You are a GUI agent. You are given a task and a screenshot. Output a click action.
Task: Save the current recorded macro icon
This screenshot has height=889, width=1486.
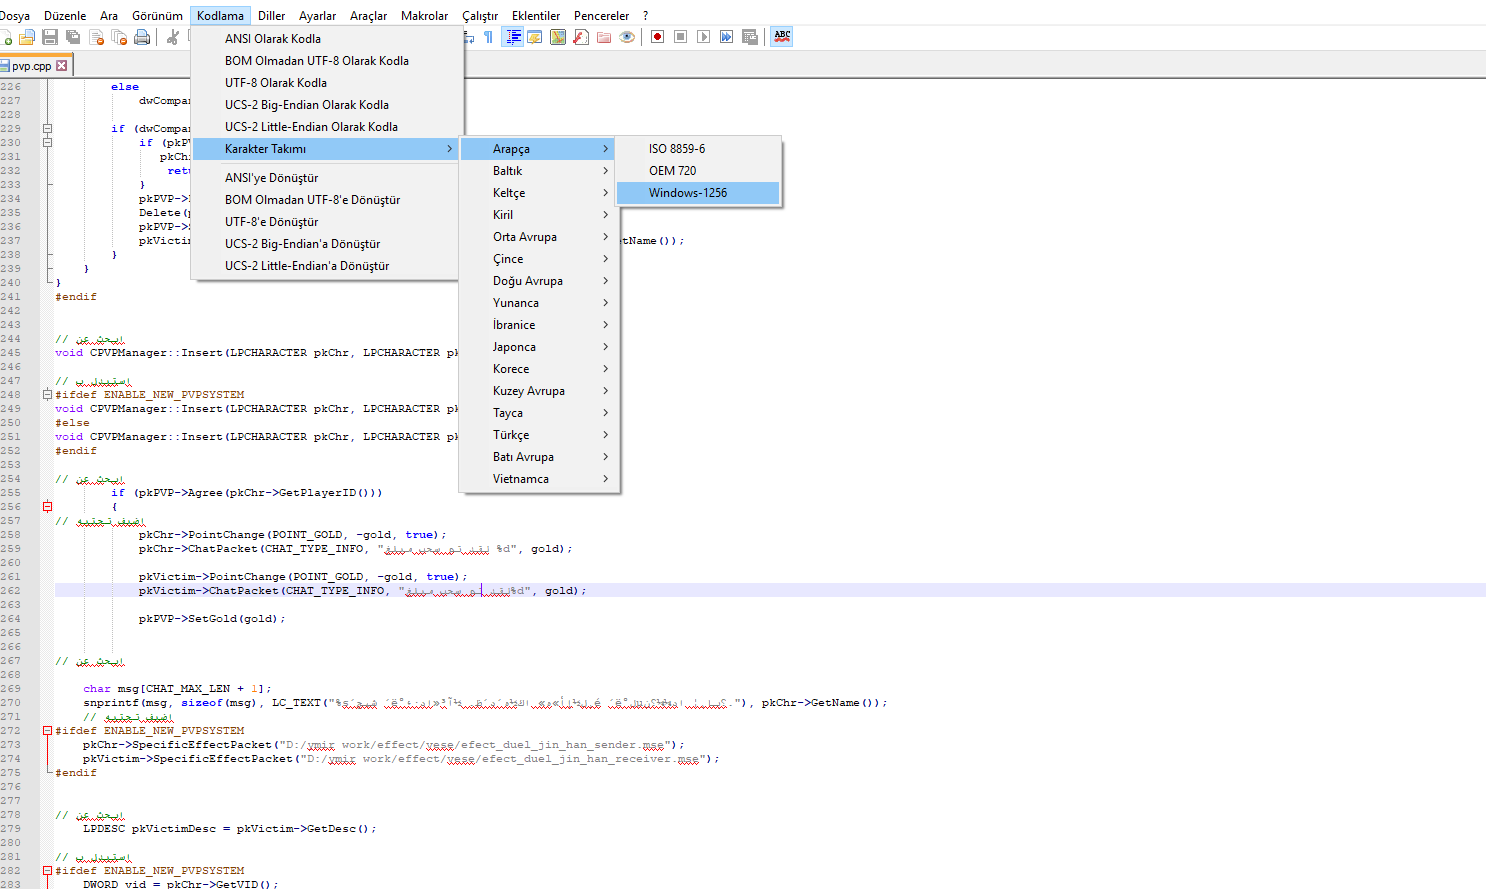click(x=750, y=37)
